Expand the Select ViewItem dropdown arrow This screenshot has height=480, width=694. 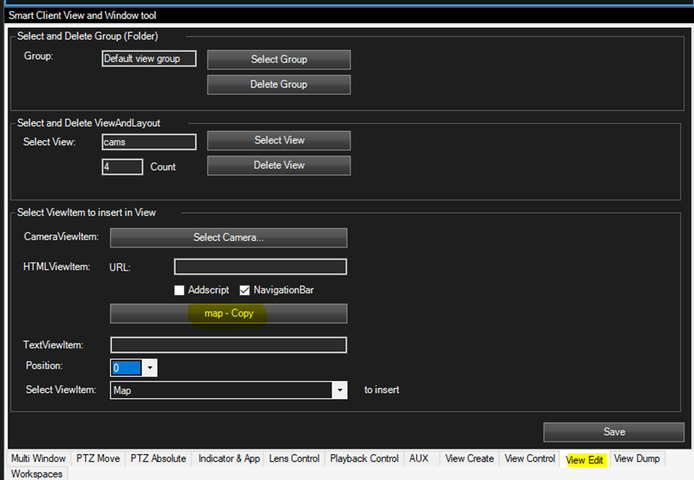pos(340,391)
